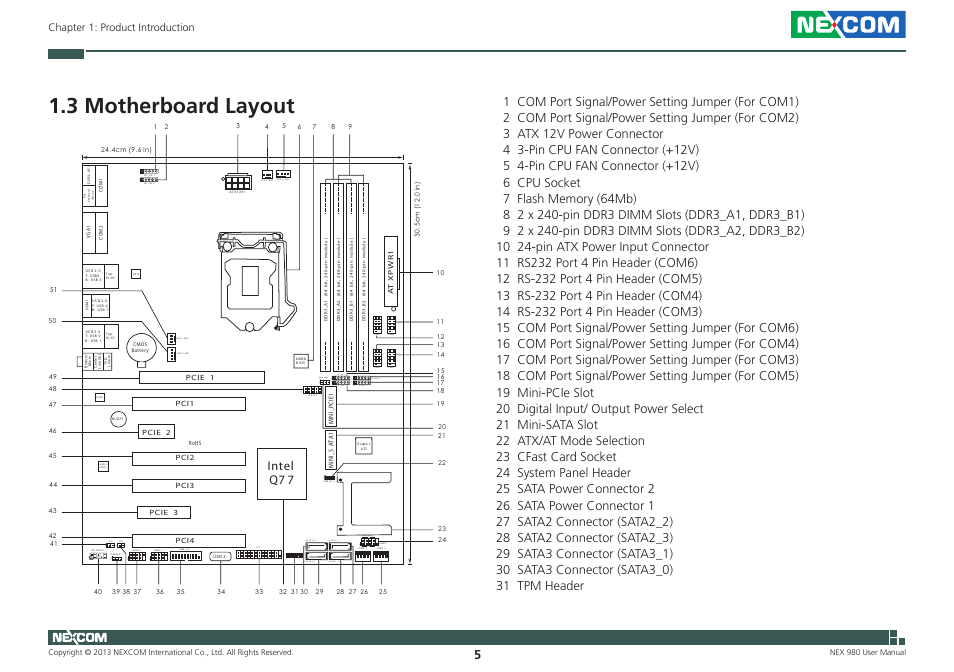Click the VGA1 port block in the diagram
The width and height of the screenshot is (954, 672).
coord(89,232)
